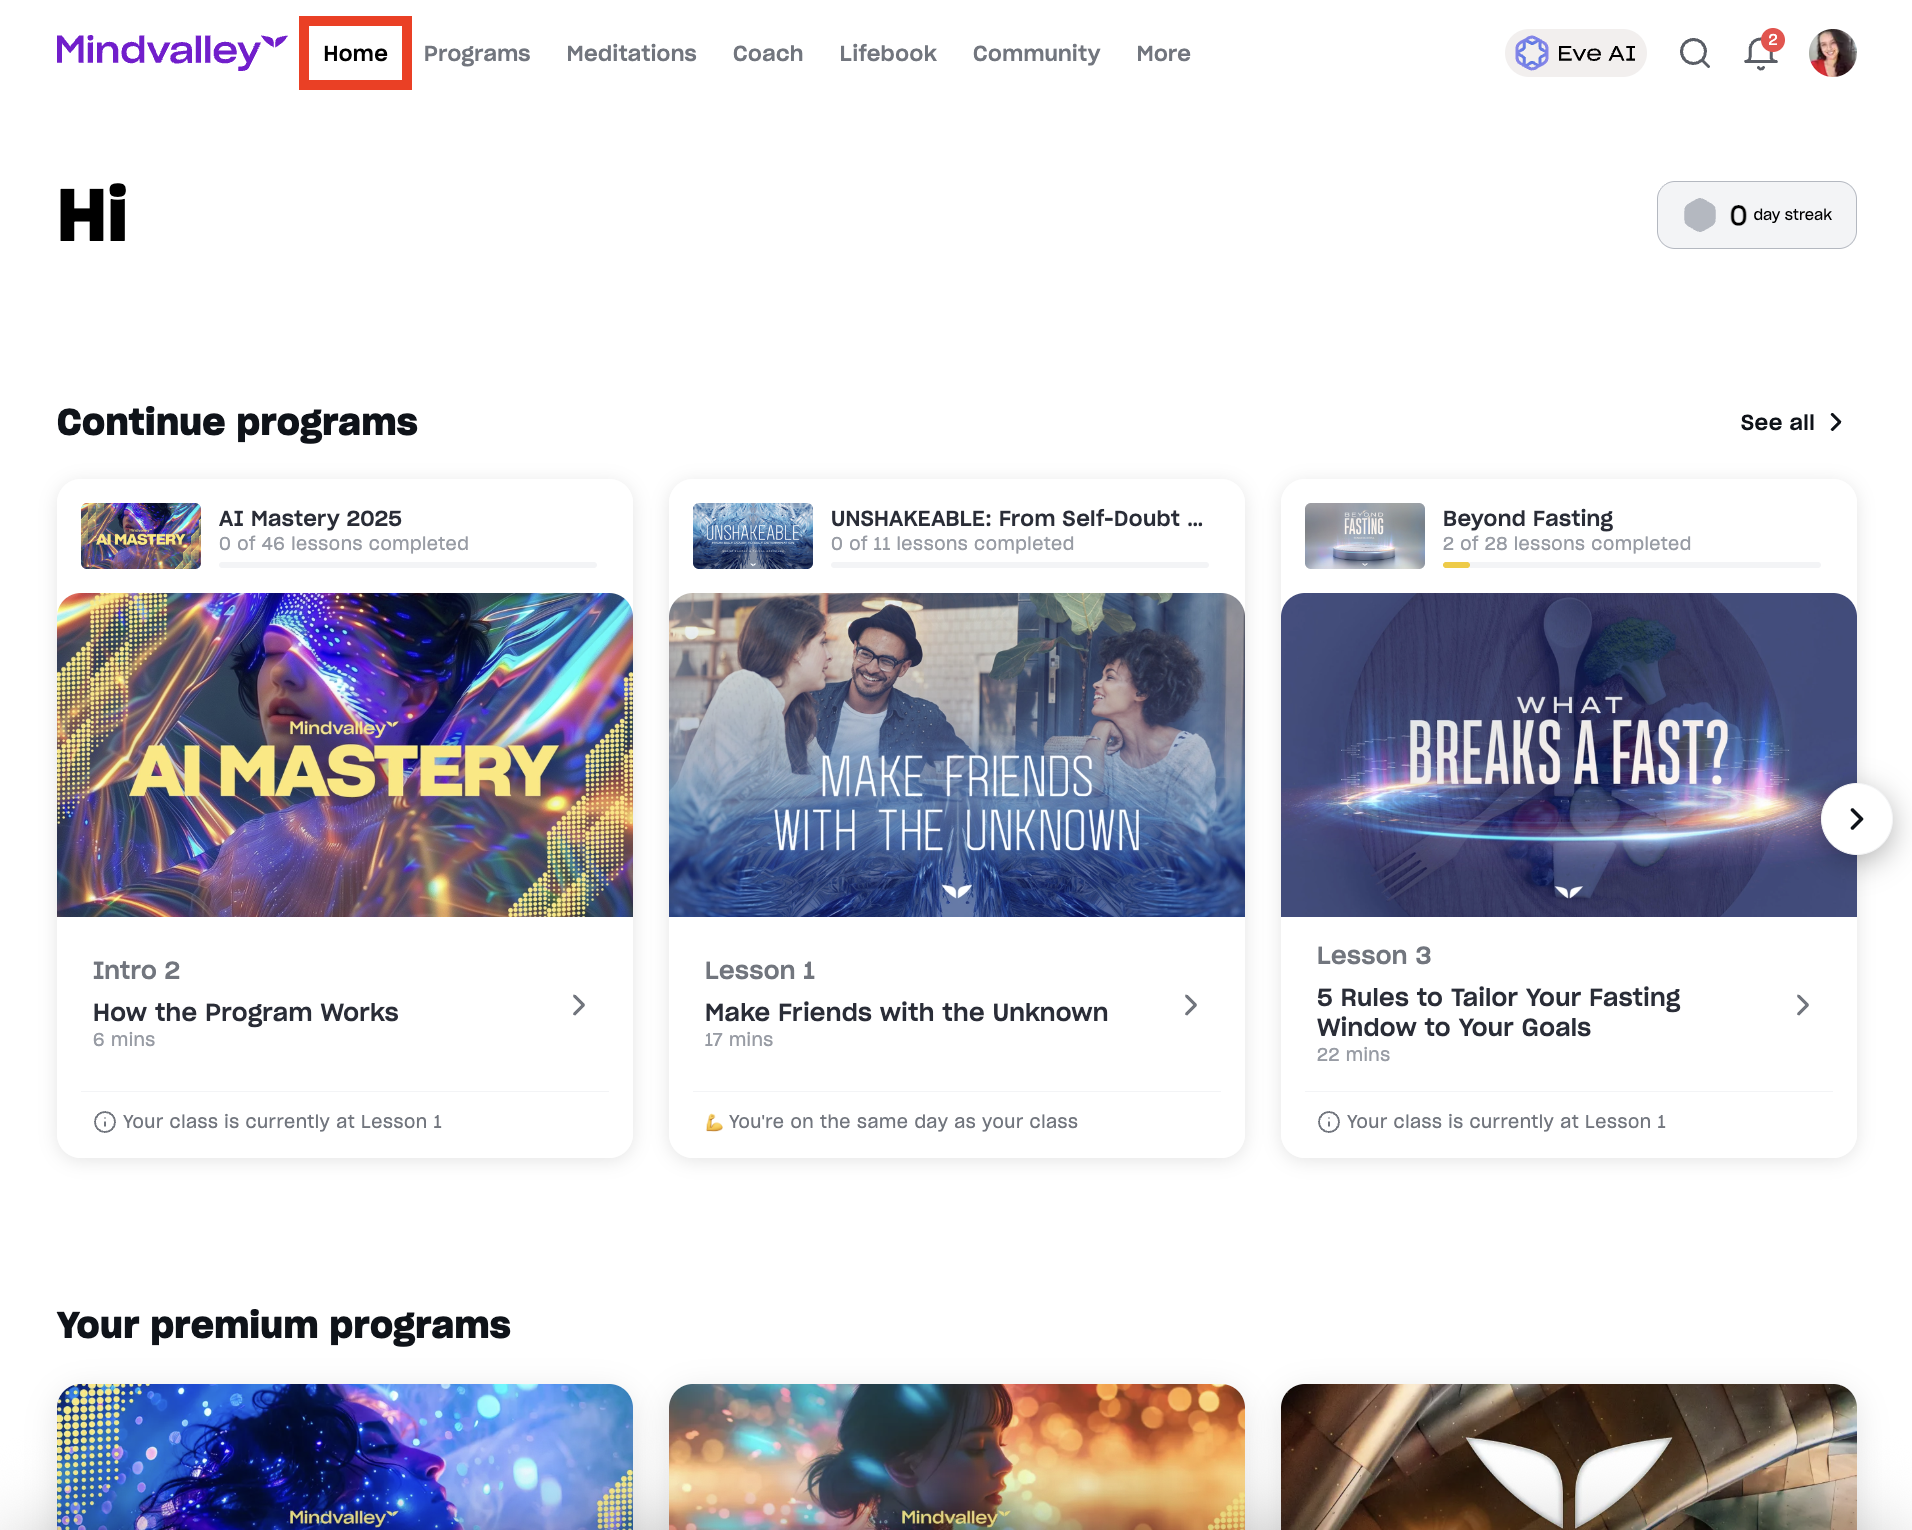1912x1530 pixels.
Task: Open the user profile avatar
Action: (x=1832, y=53)
